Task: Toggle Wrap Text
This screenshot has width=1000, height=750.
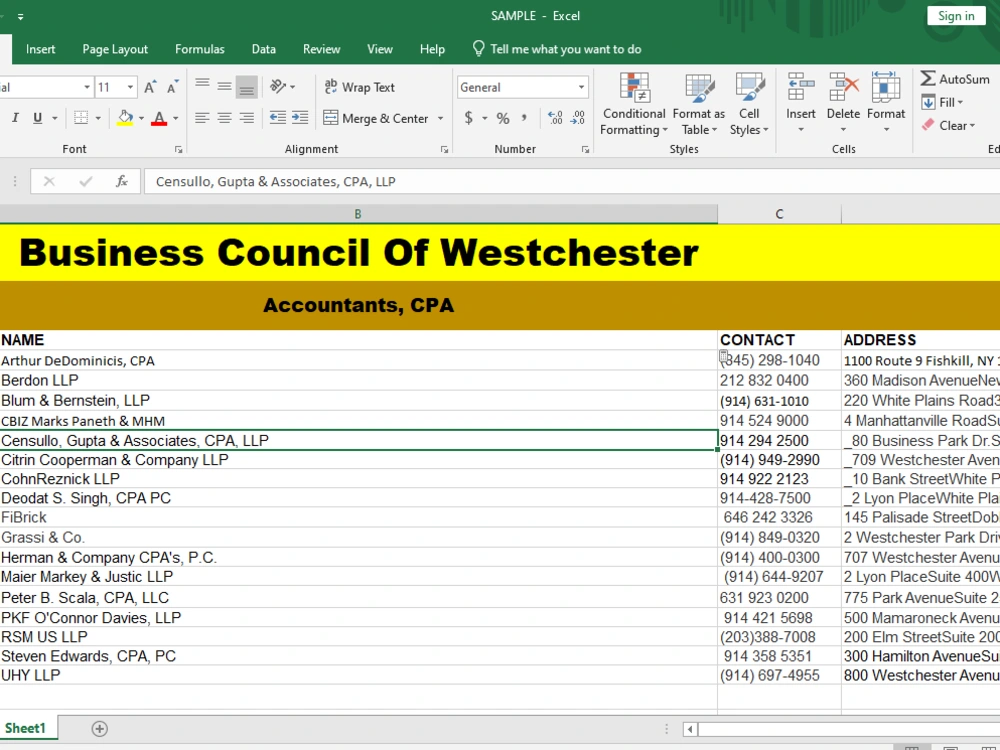Action: point(360,87)
